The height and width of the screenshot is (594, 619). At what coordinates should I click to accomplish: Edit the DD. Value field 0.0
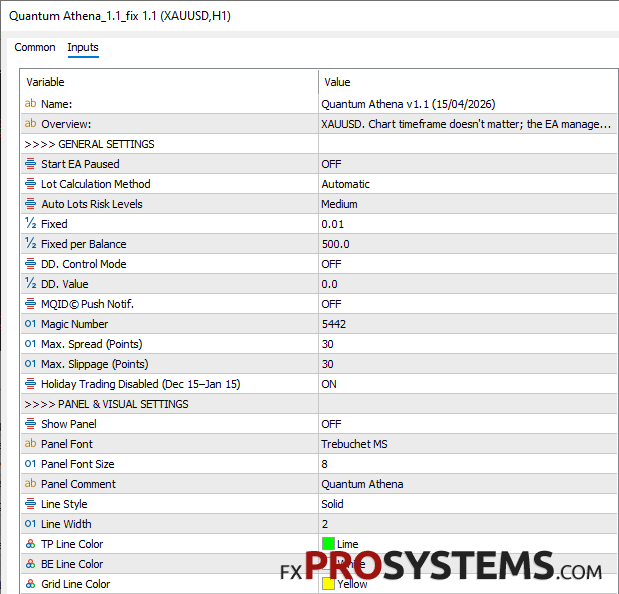[468, 284]
